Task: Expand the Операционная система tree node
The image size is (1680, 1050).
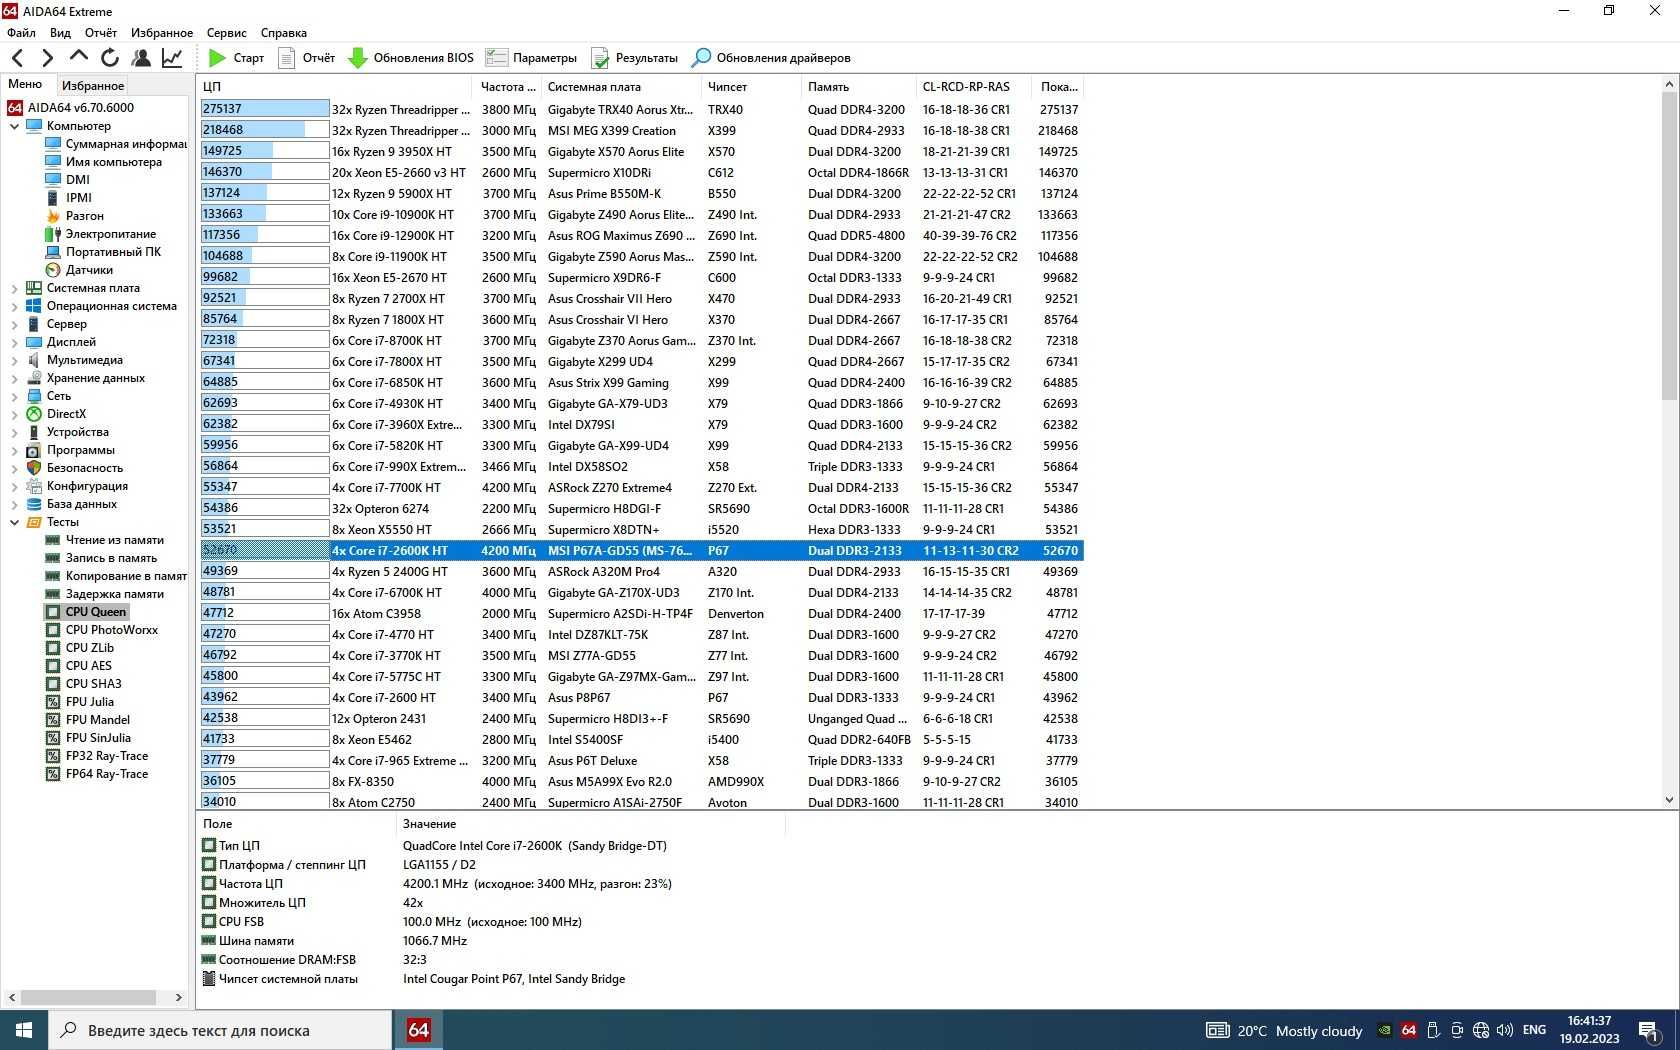Action: (14, 306)
